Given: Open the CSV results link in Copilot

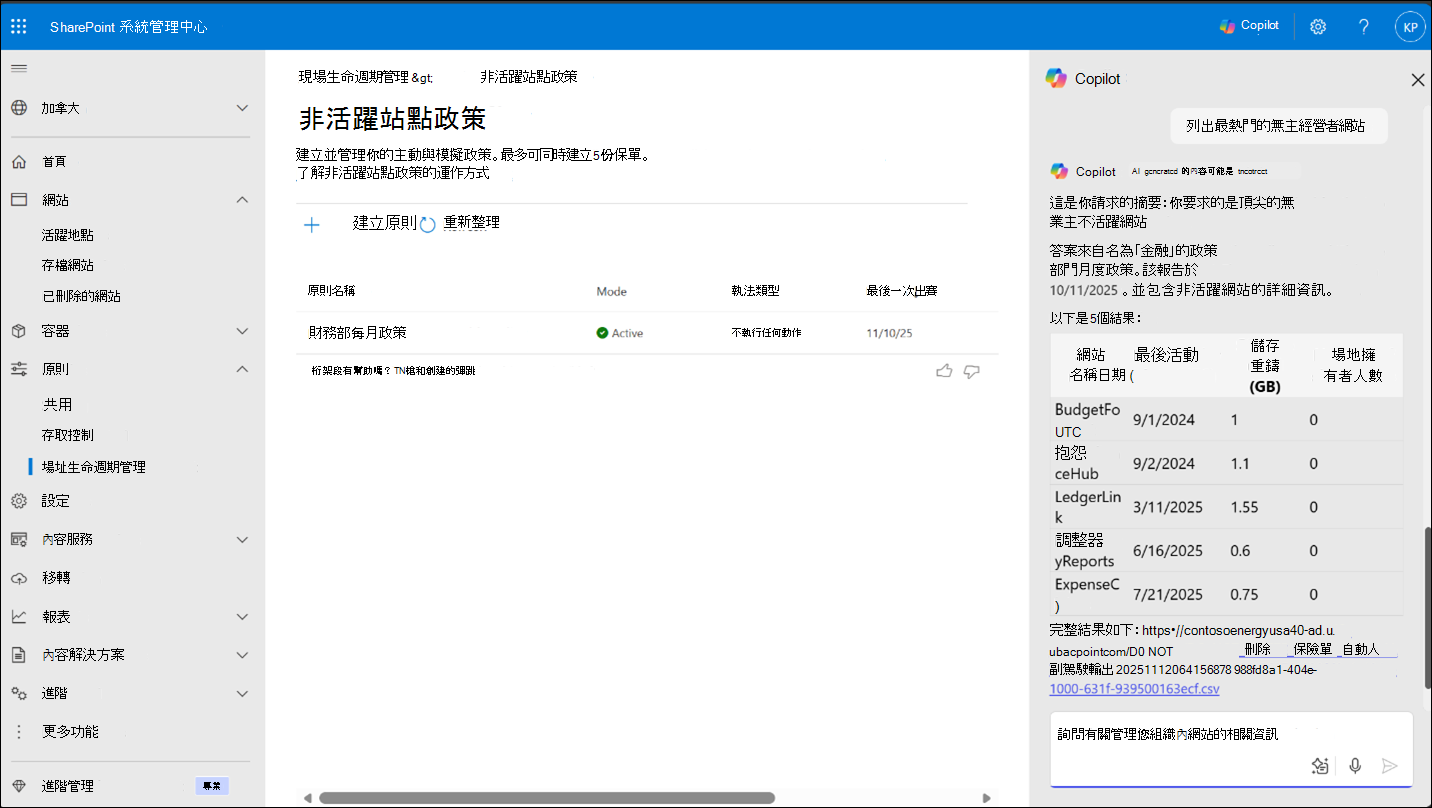Looking at the screenshot, I should pos(1134,688).
